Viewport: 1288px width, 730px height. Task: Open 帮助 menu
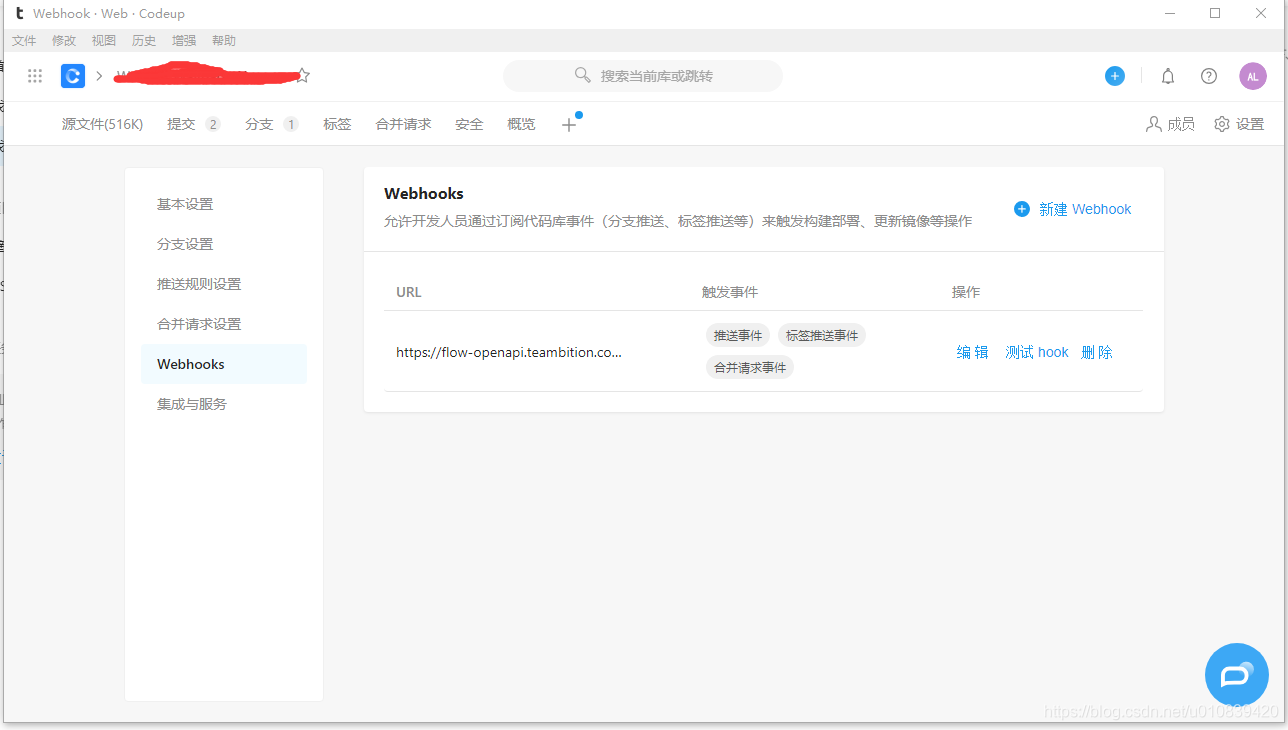point(224,41)
